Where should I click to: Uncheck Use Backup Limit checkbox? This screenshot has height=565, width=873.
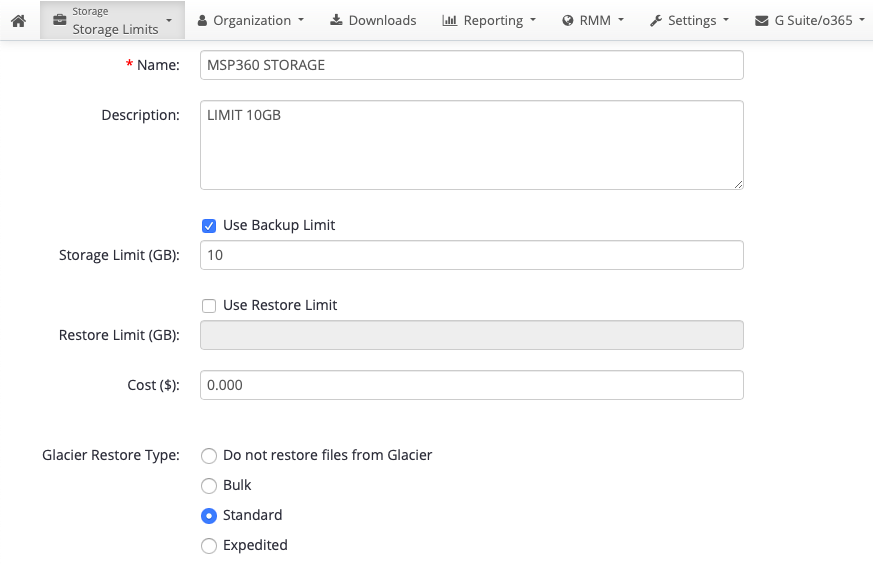point(209,225)
